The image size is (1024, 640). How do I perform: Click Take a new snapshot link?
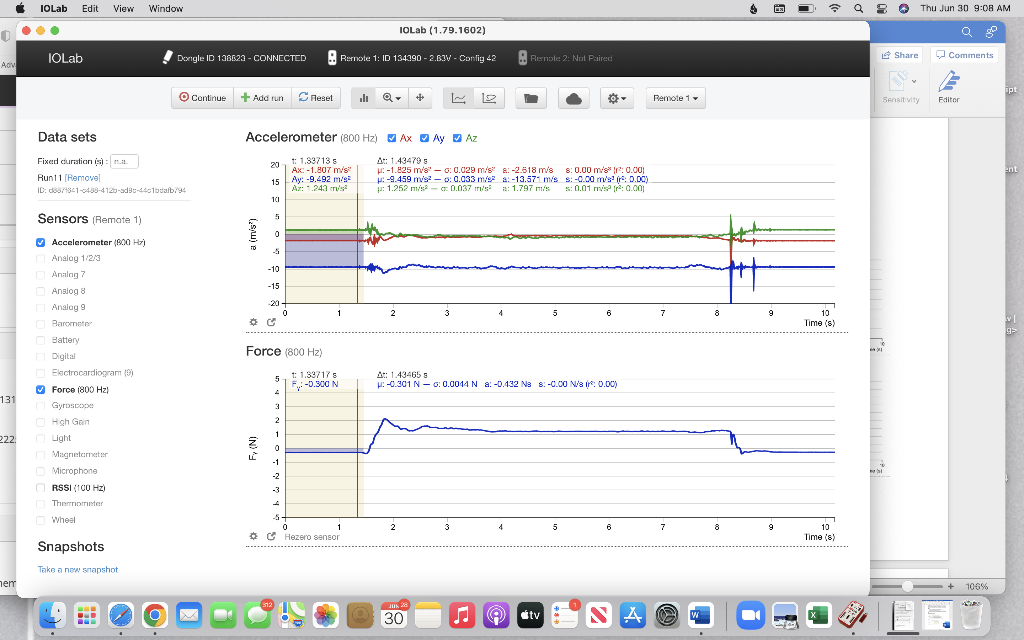(x=78, y=569)
